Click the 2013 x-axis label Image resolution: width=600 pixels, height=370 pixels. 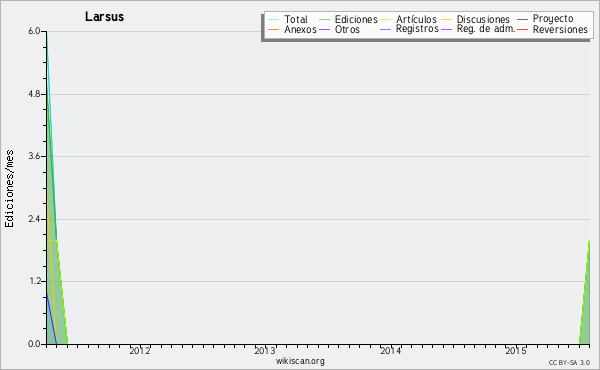point(265,351)
